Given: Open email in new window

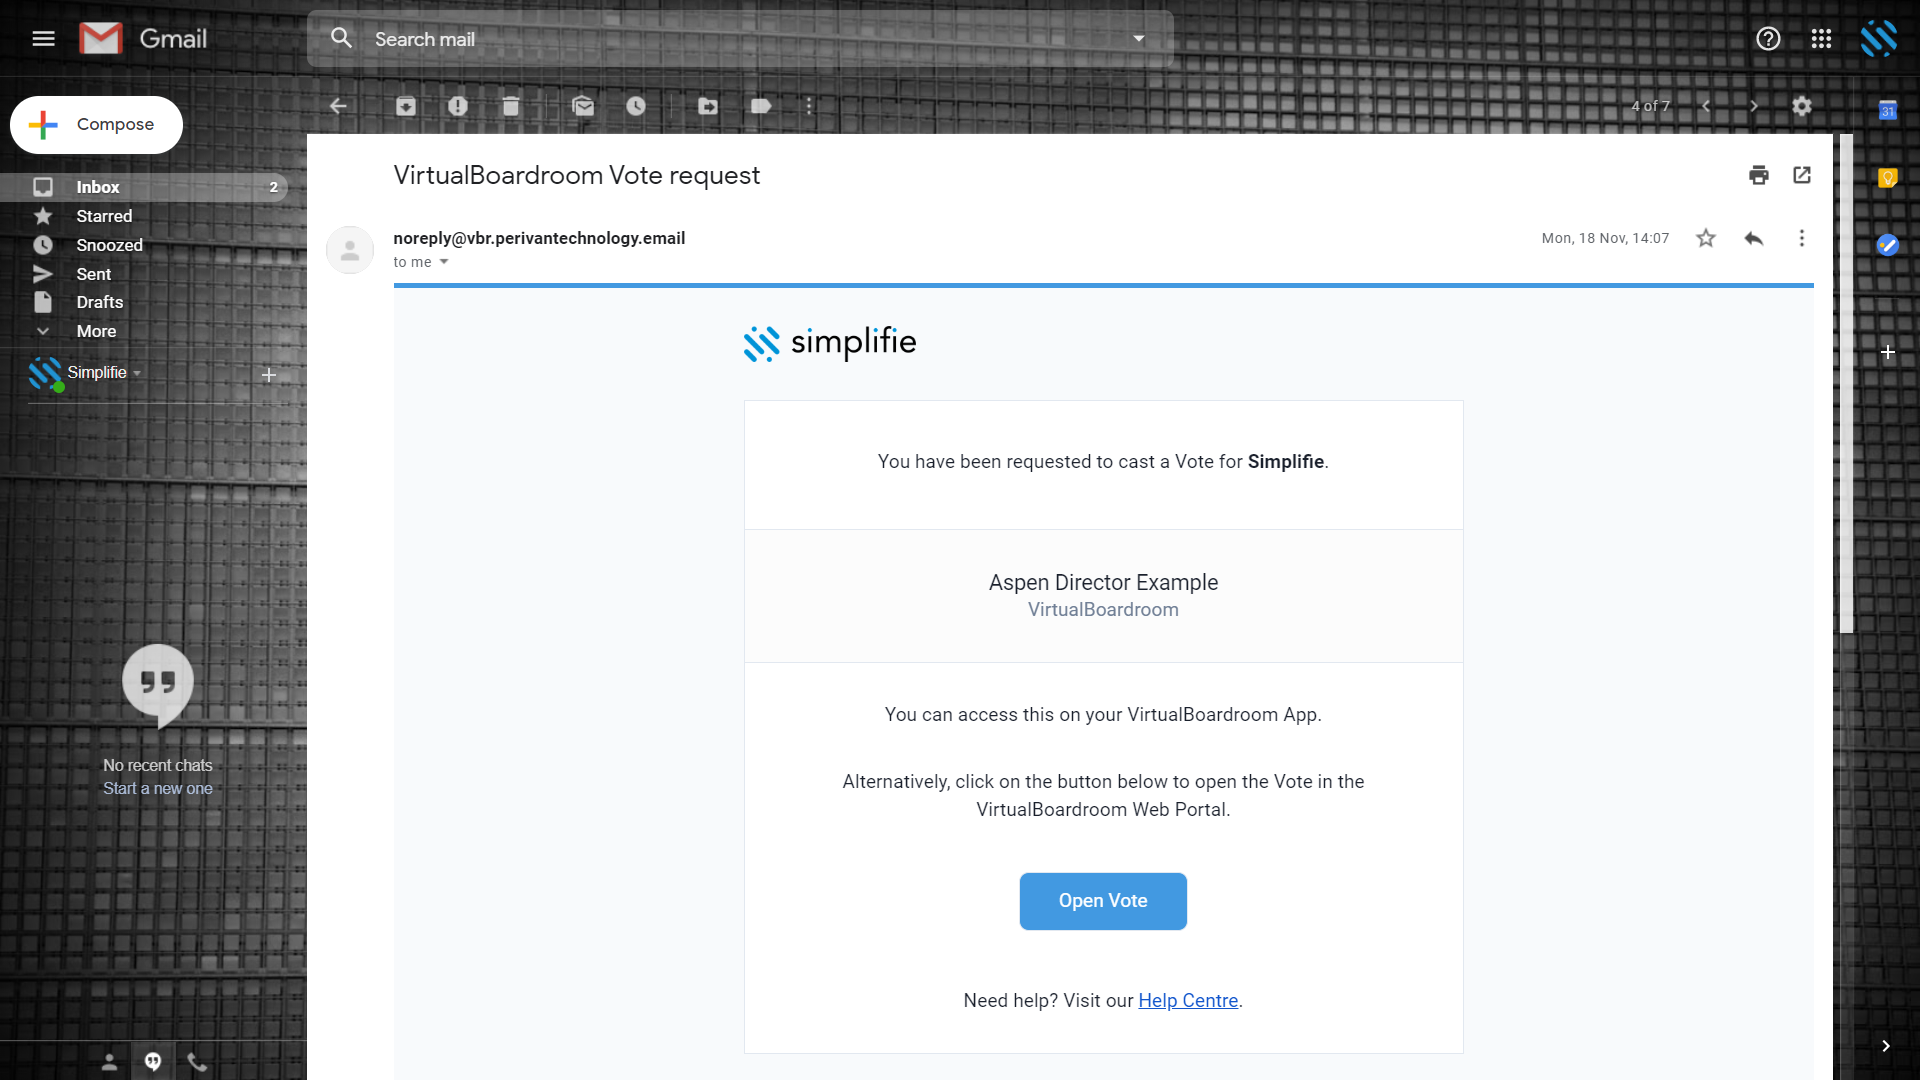Looking at the screenshot, I should pos(1802,176).
